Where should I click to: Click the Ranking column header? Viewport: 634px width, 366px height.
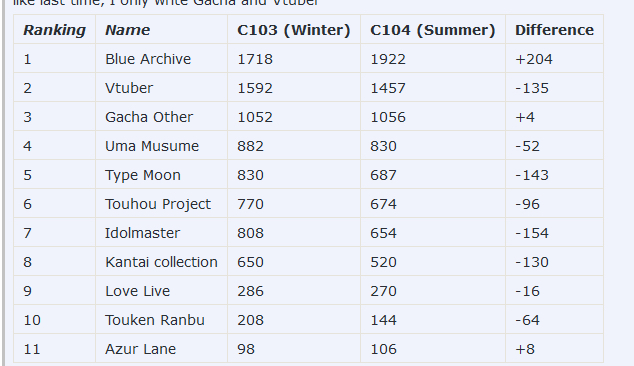coord(55,30)
